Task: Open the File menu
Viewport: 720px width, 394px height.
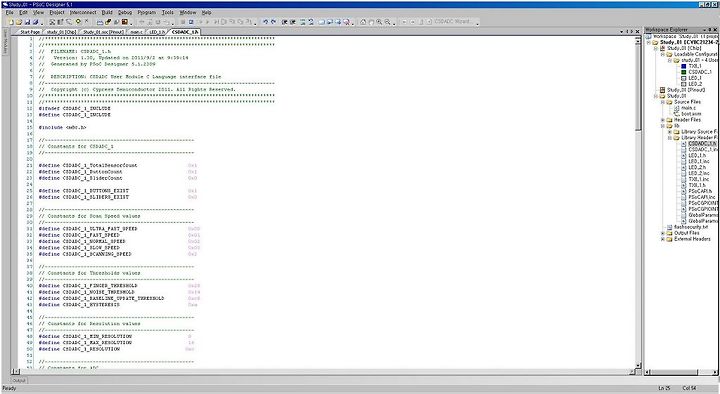Action: pyautogui.click(x=10, y=12)
